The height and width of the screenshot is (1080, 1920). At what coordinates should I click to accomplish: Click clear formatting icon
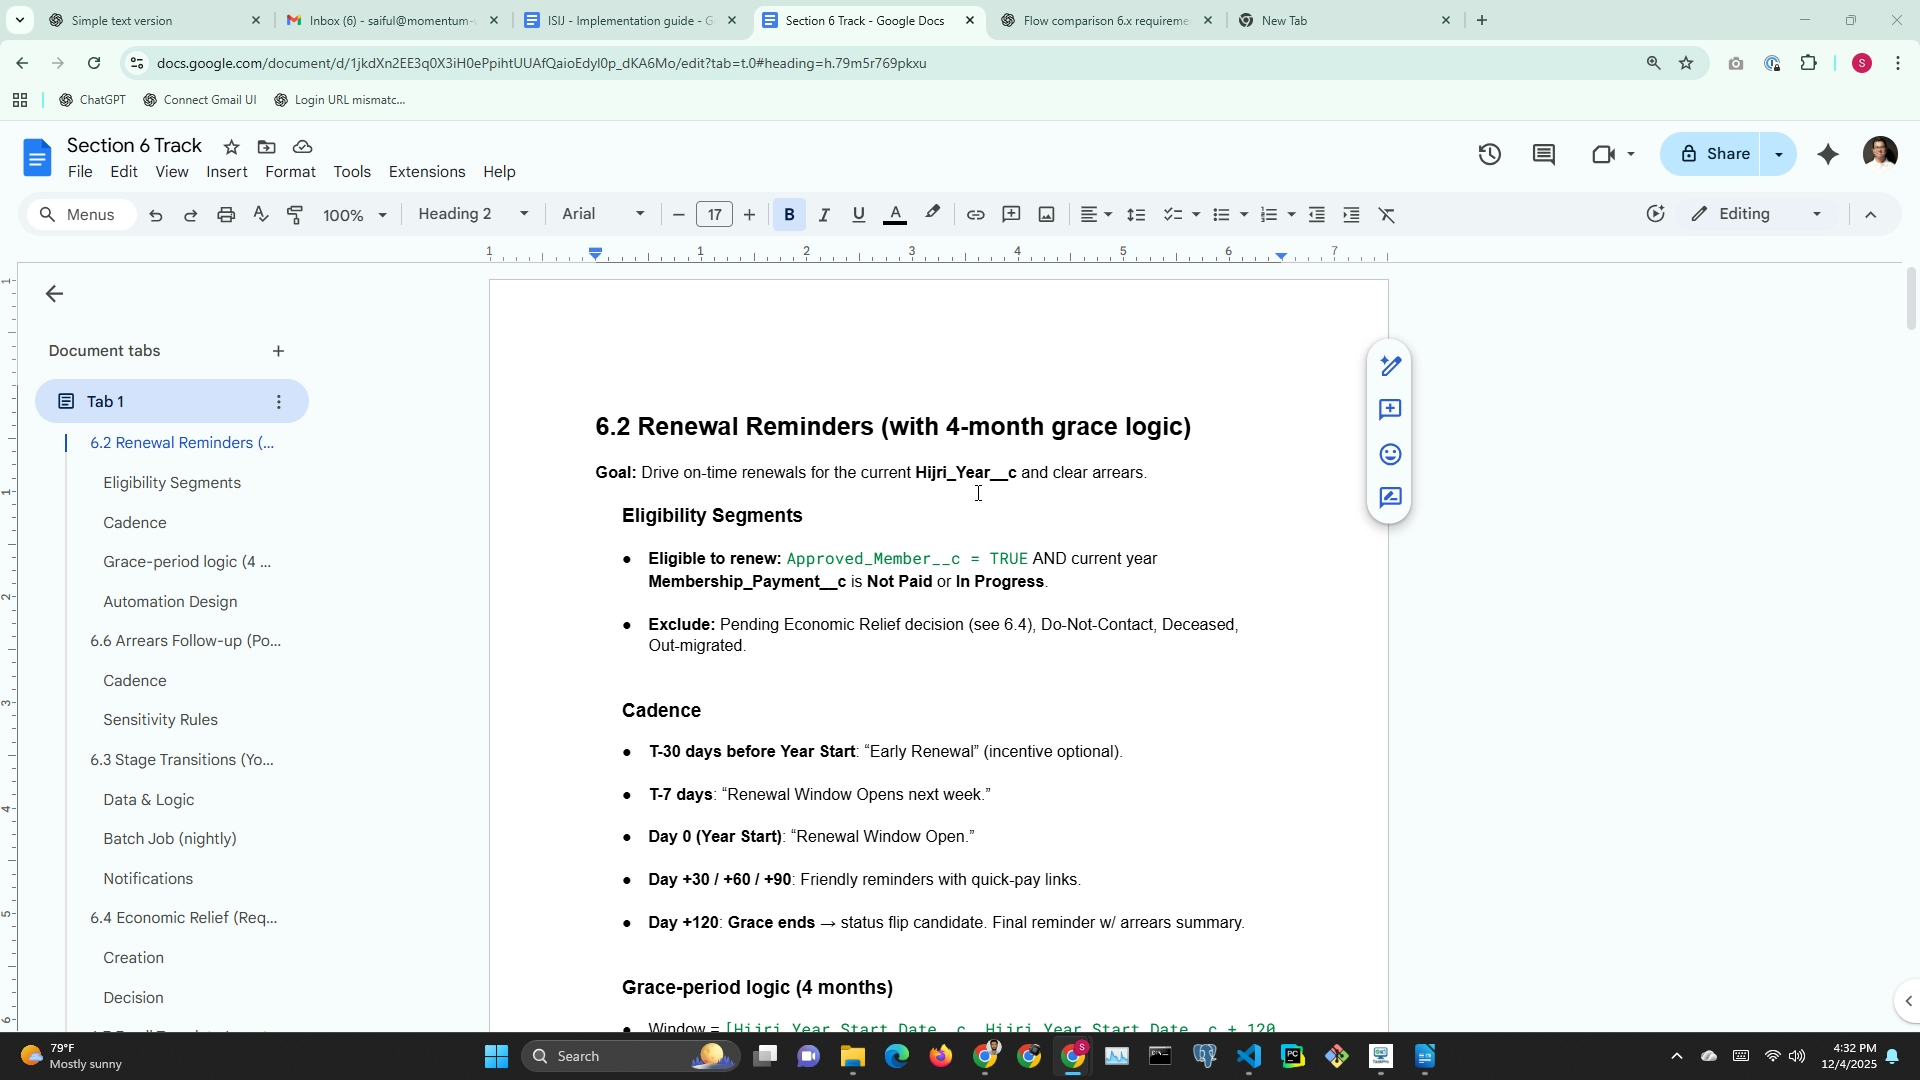(x=1387, y=215)
